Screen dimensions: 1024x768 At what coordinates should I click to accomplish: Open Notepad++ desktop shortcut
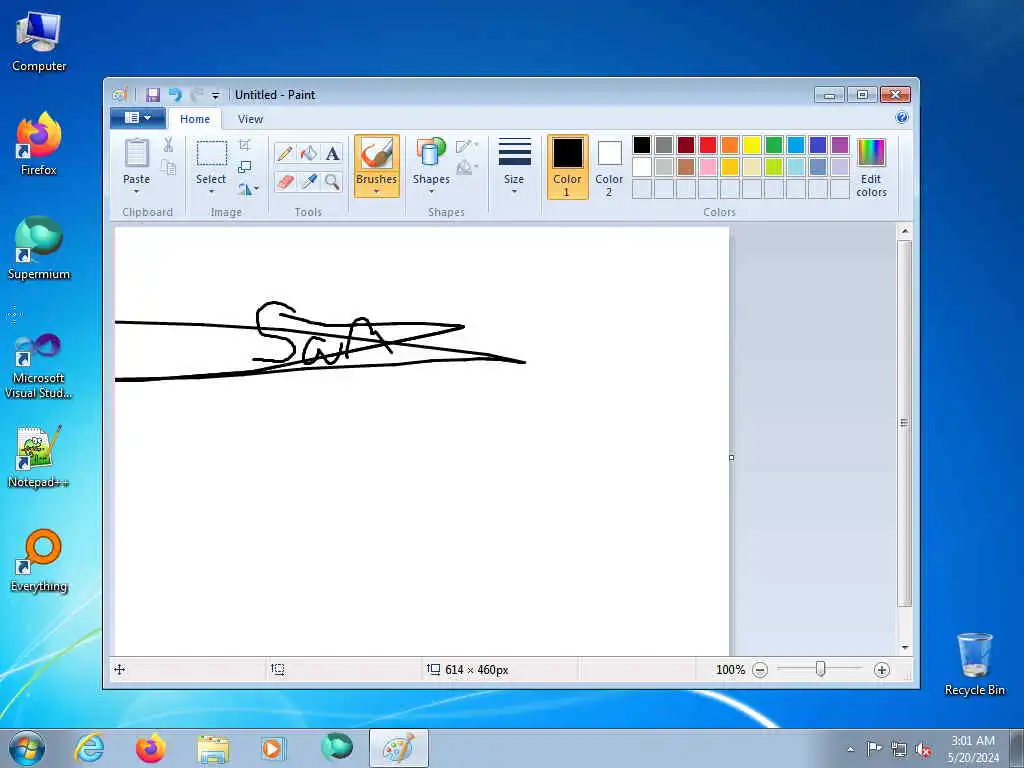[x=39, y=456]
